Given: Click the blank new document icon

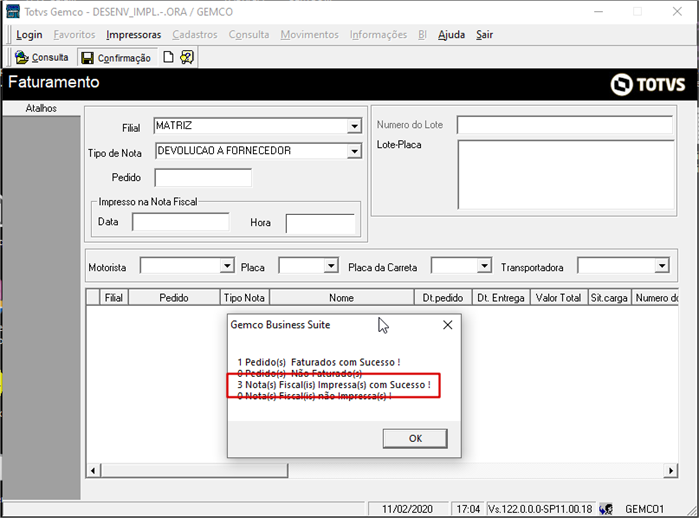Looking at the screenshot, I should (168, 57).
